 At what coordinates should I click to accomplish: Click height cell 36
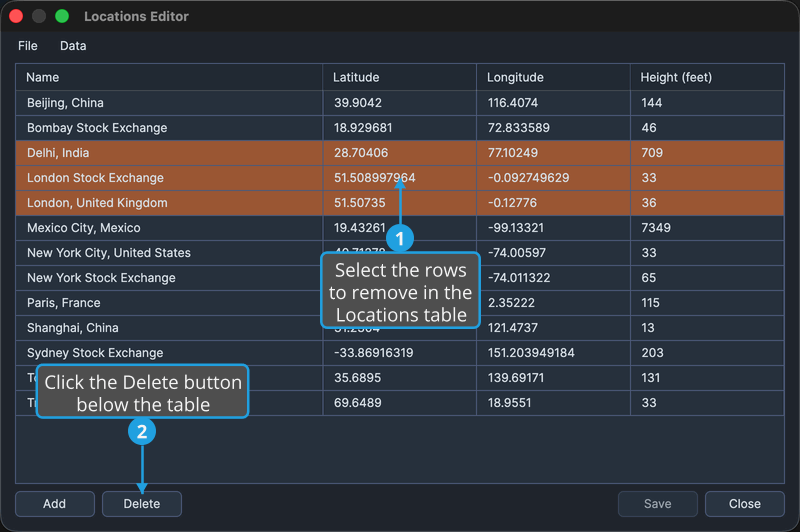707,202
